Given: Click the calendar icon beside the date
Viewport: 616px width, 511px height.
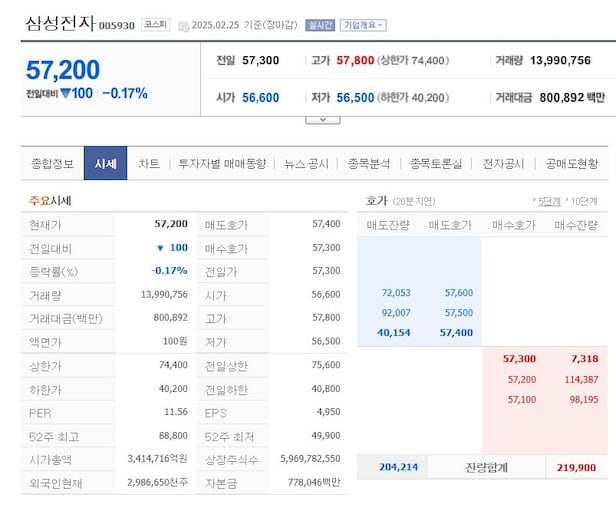Looking at the screenshot, I should tap(183, 25).
